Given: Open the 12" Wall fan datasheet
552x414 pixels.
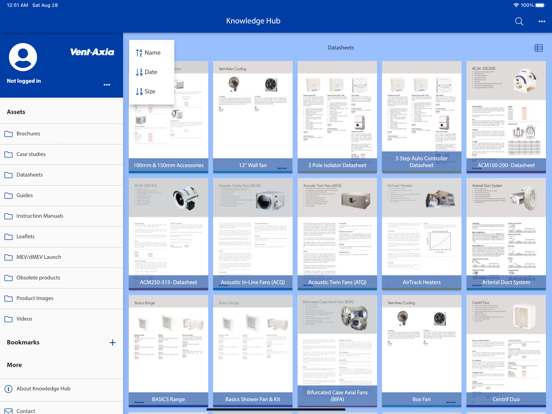Looking at the screenshot, I should coord(253,117).
